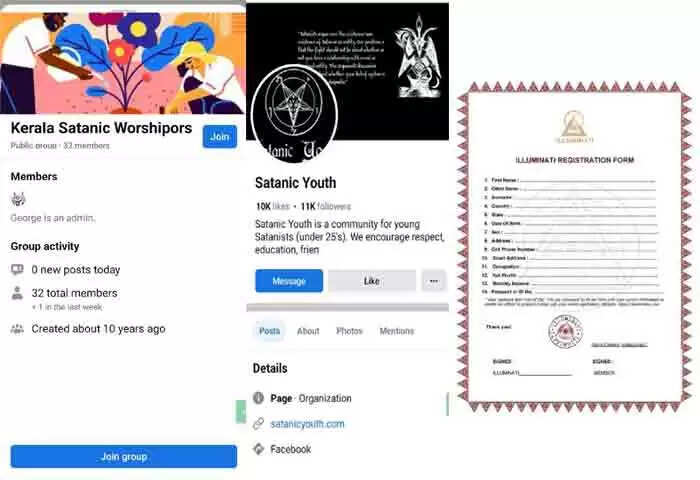Image resolution: width=700 pixels, height=480 pixels.
Task: Click the Join group button
Action: click(124, 456)
